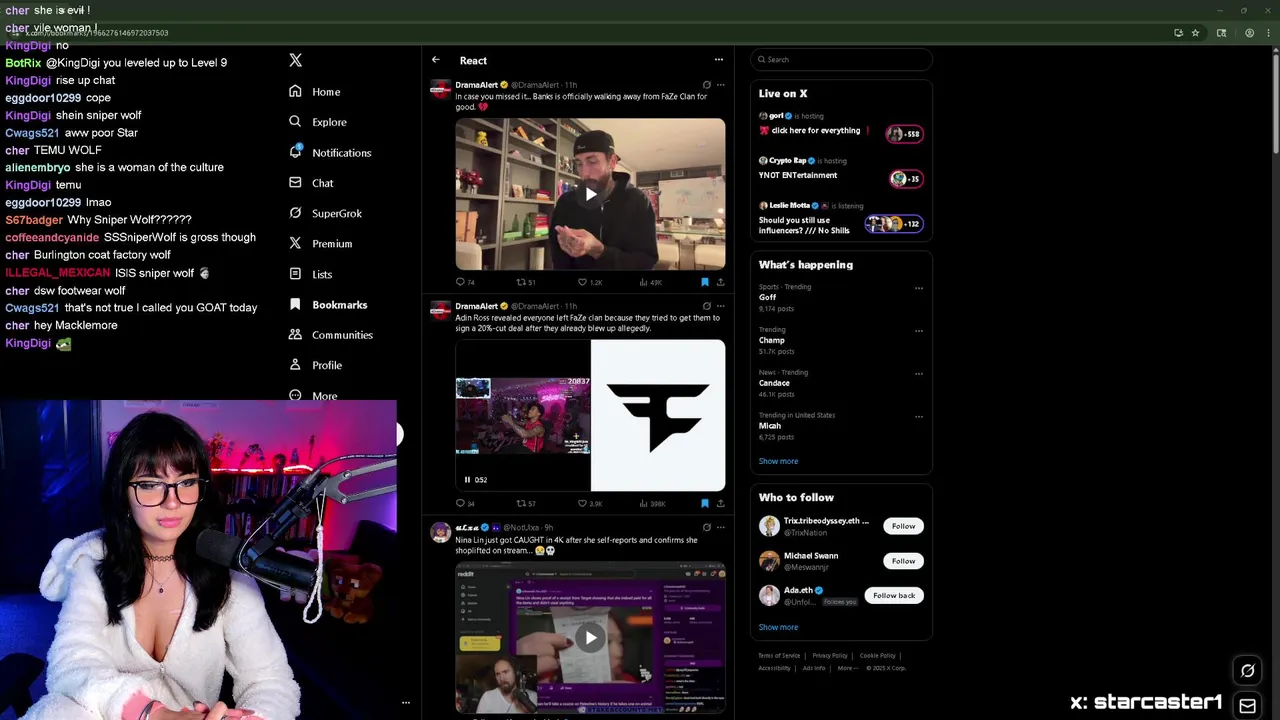The image size is (1280, 720).
Task: Open Chat in the sidebar
Action: pos(311,183)
